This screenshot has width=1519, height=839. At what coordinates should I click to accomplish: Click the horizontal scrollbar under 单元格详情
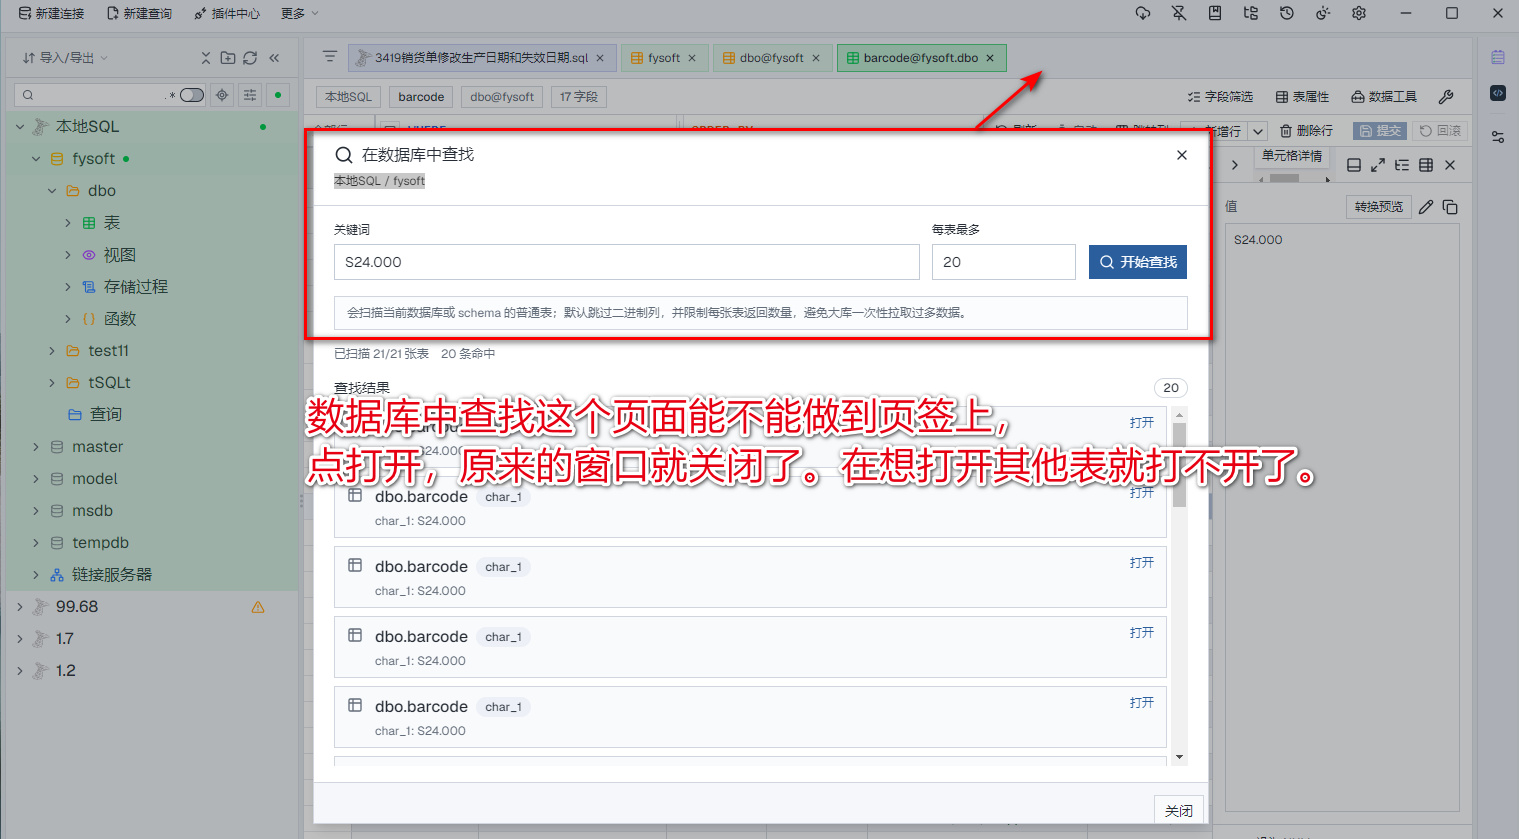[1285, 178]
